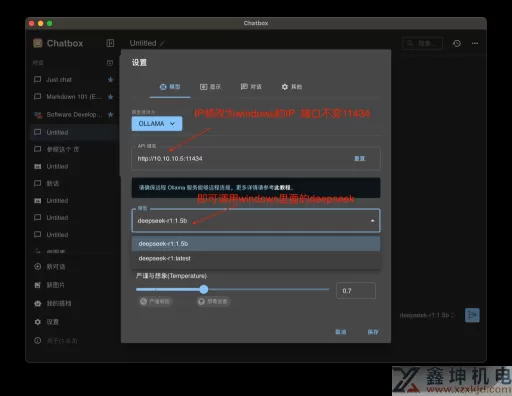Click the Temperature slider handle

click(x=204, y=289)
